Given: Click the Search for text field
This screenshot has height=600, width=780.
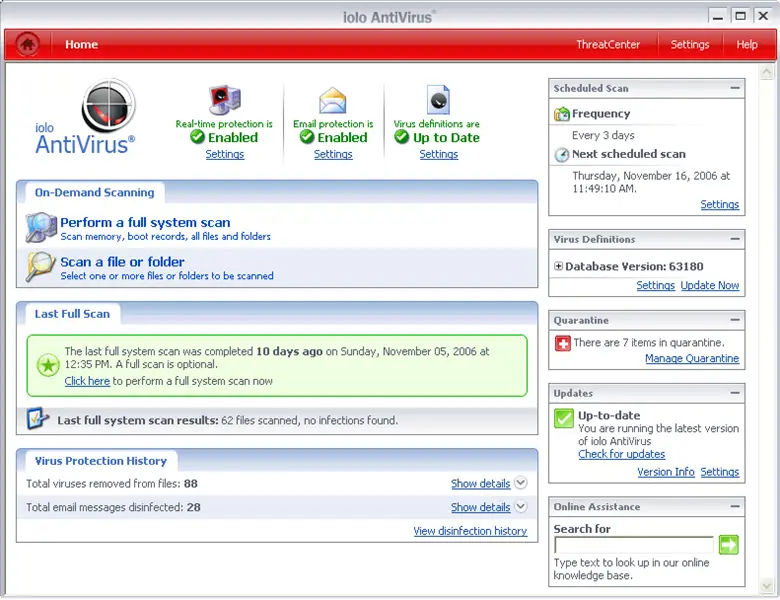Looking at the screenshot, I should click(634, 545).
